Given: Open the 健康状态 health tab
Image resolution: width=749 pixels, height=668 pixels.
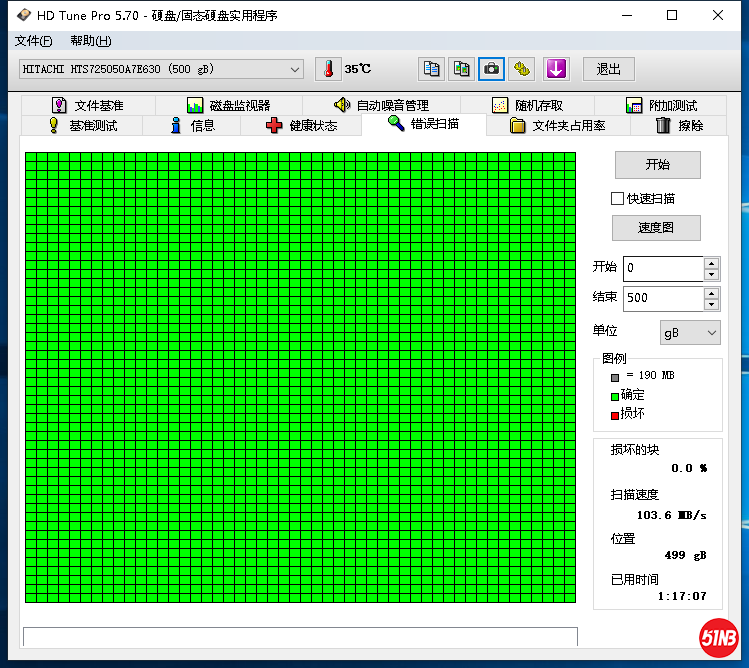Looking at the screenshot, I should coord(302,125).
